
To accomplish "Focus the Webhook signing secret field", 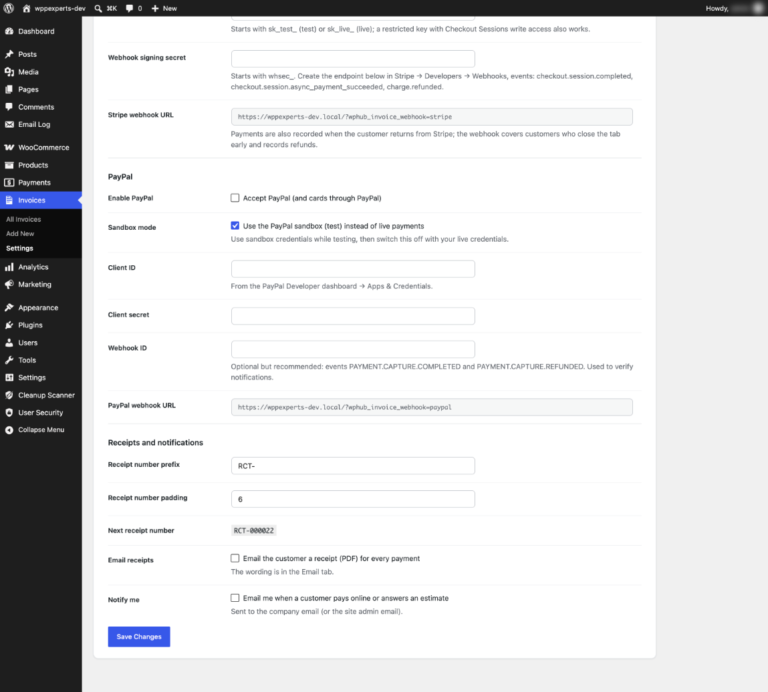I will (x=353, y=59).
